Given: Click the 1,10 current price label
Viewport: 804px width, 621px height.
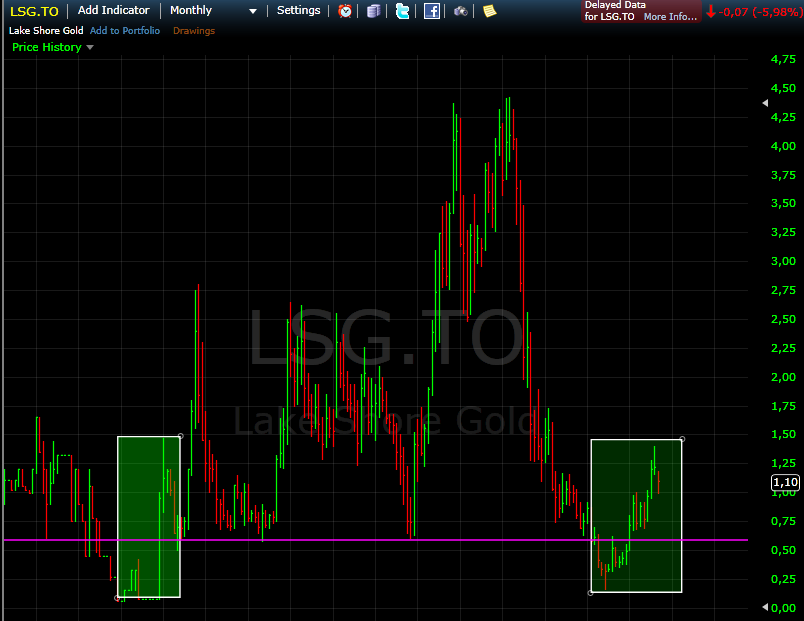Looking at the screenshot, I should coord(785,482).
